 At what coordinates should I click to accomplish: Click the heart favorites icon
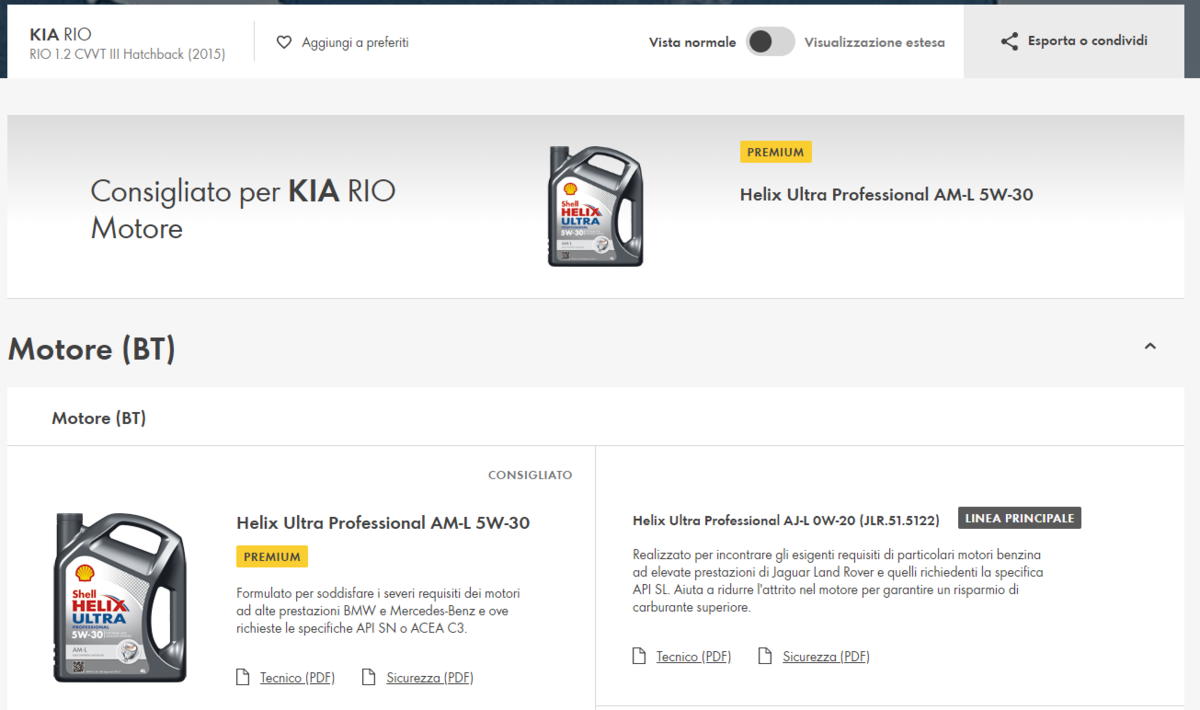284,42
